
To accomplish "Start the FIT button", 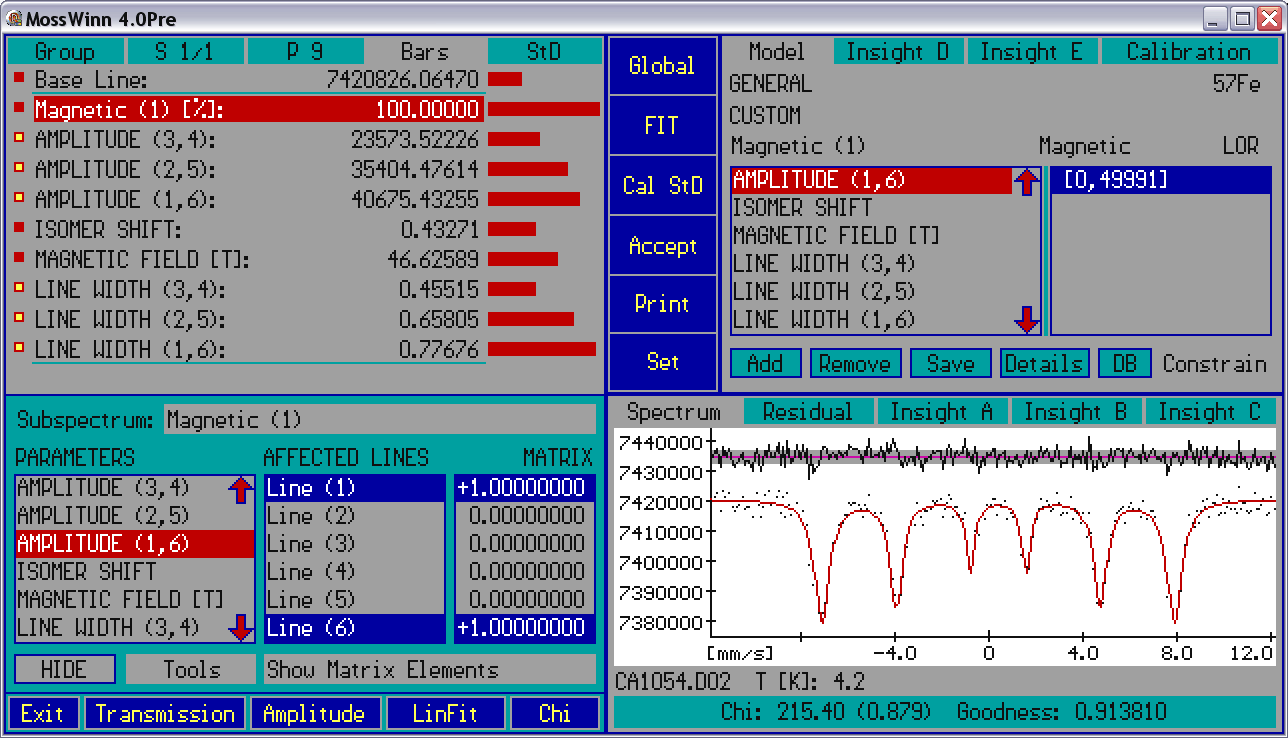I will tap(662, 126).
